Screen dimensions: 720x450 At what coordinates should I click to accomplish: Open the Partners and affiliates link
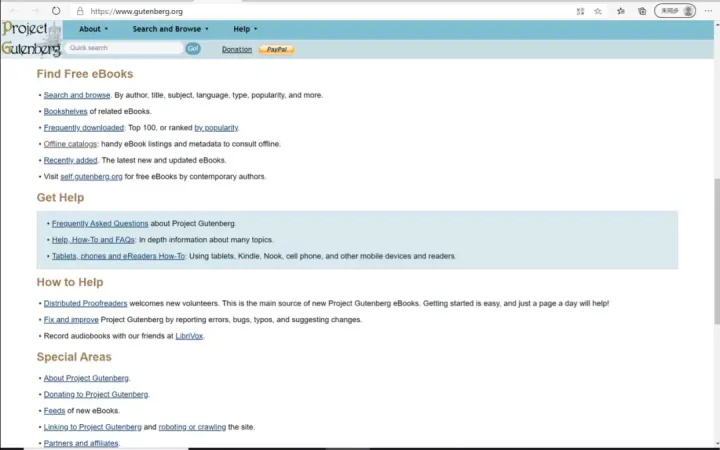[81, 443]
